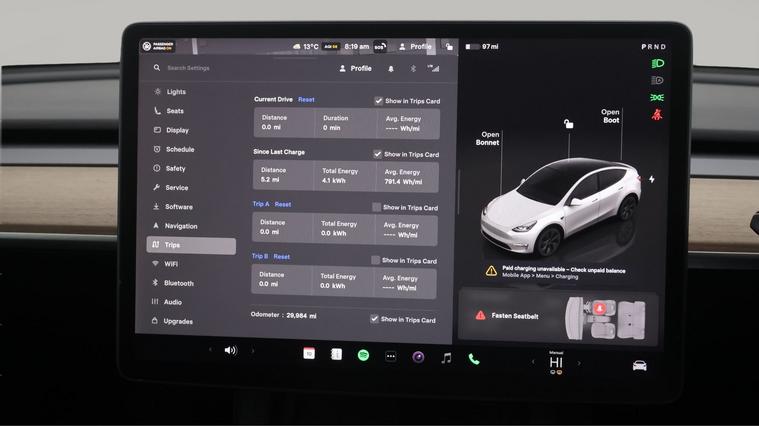Open the all apps three-dot launcher
Viewport: 759px width, 426px height.
(x=391, y=356)
